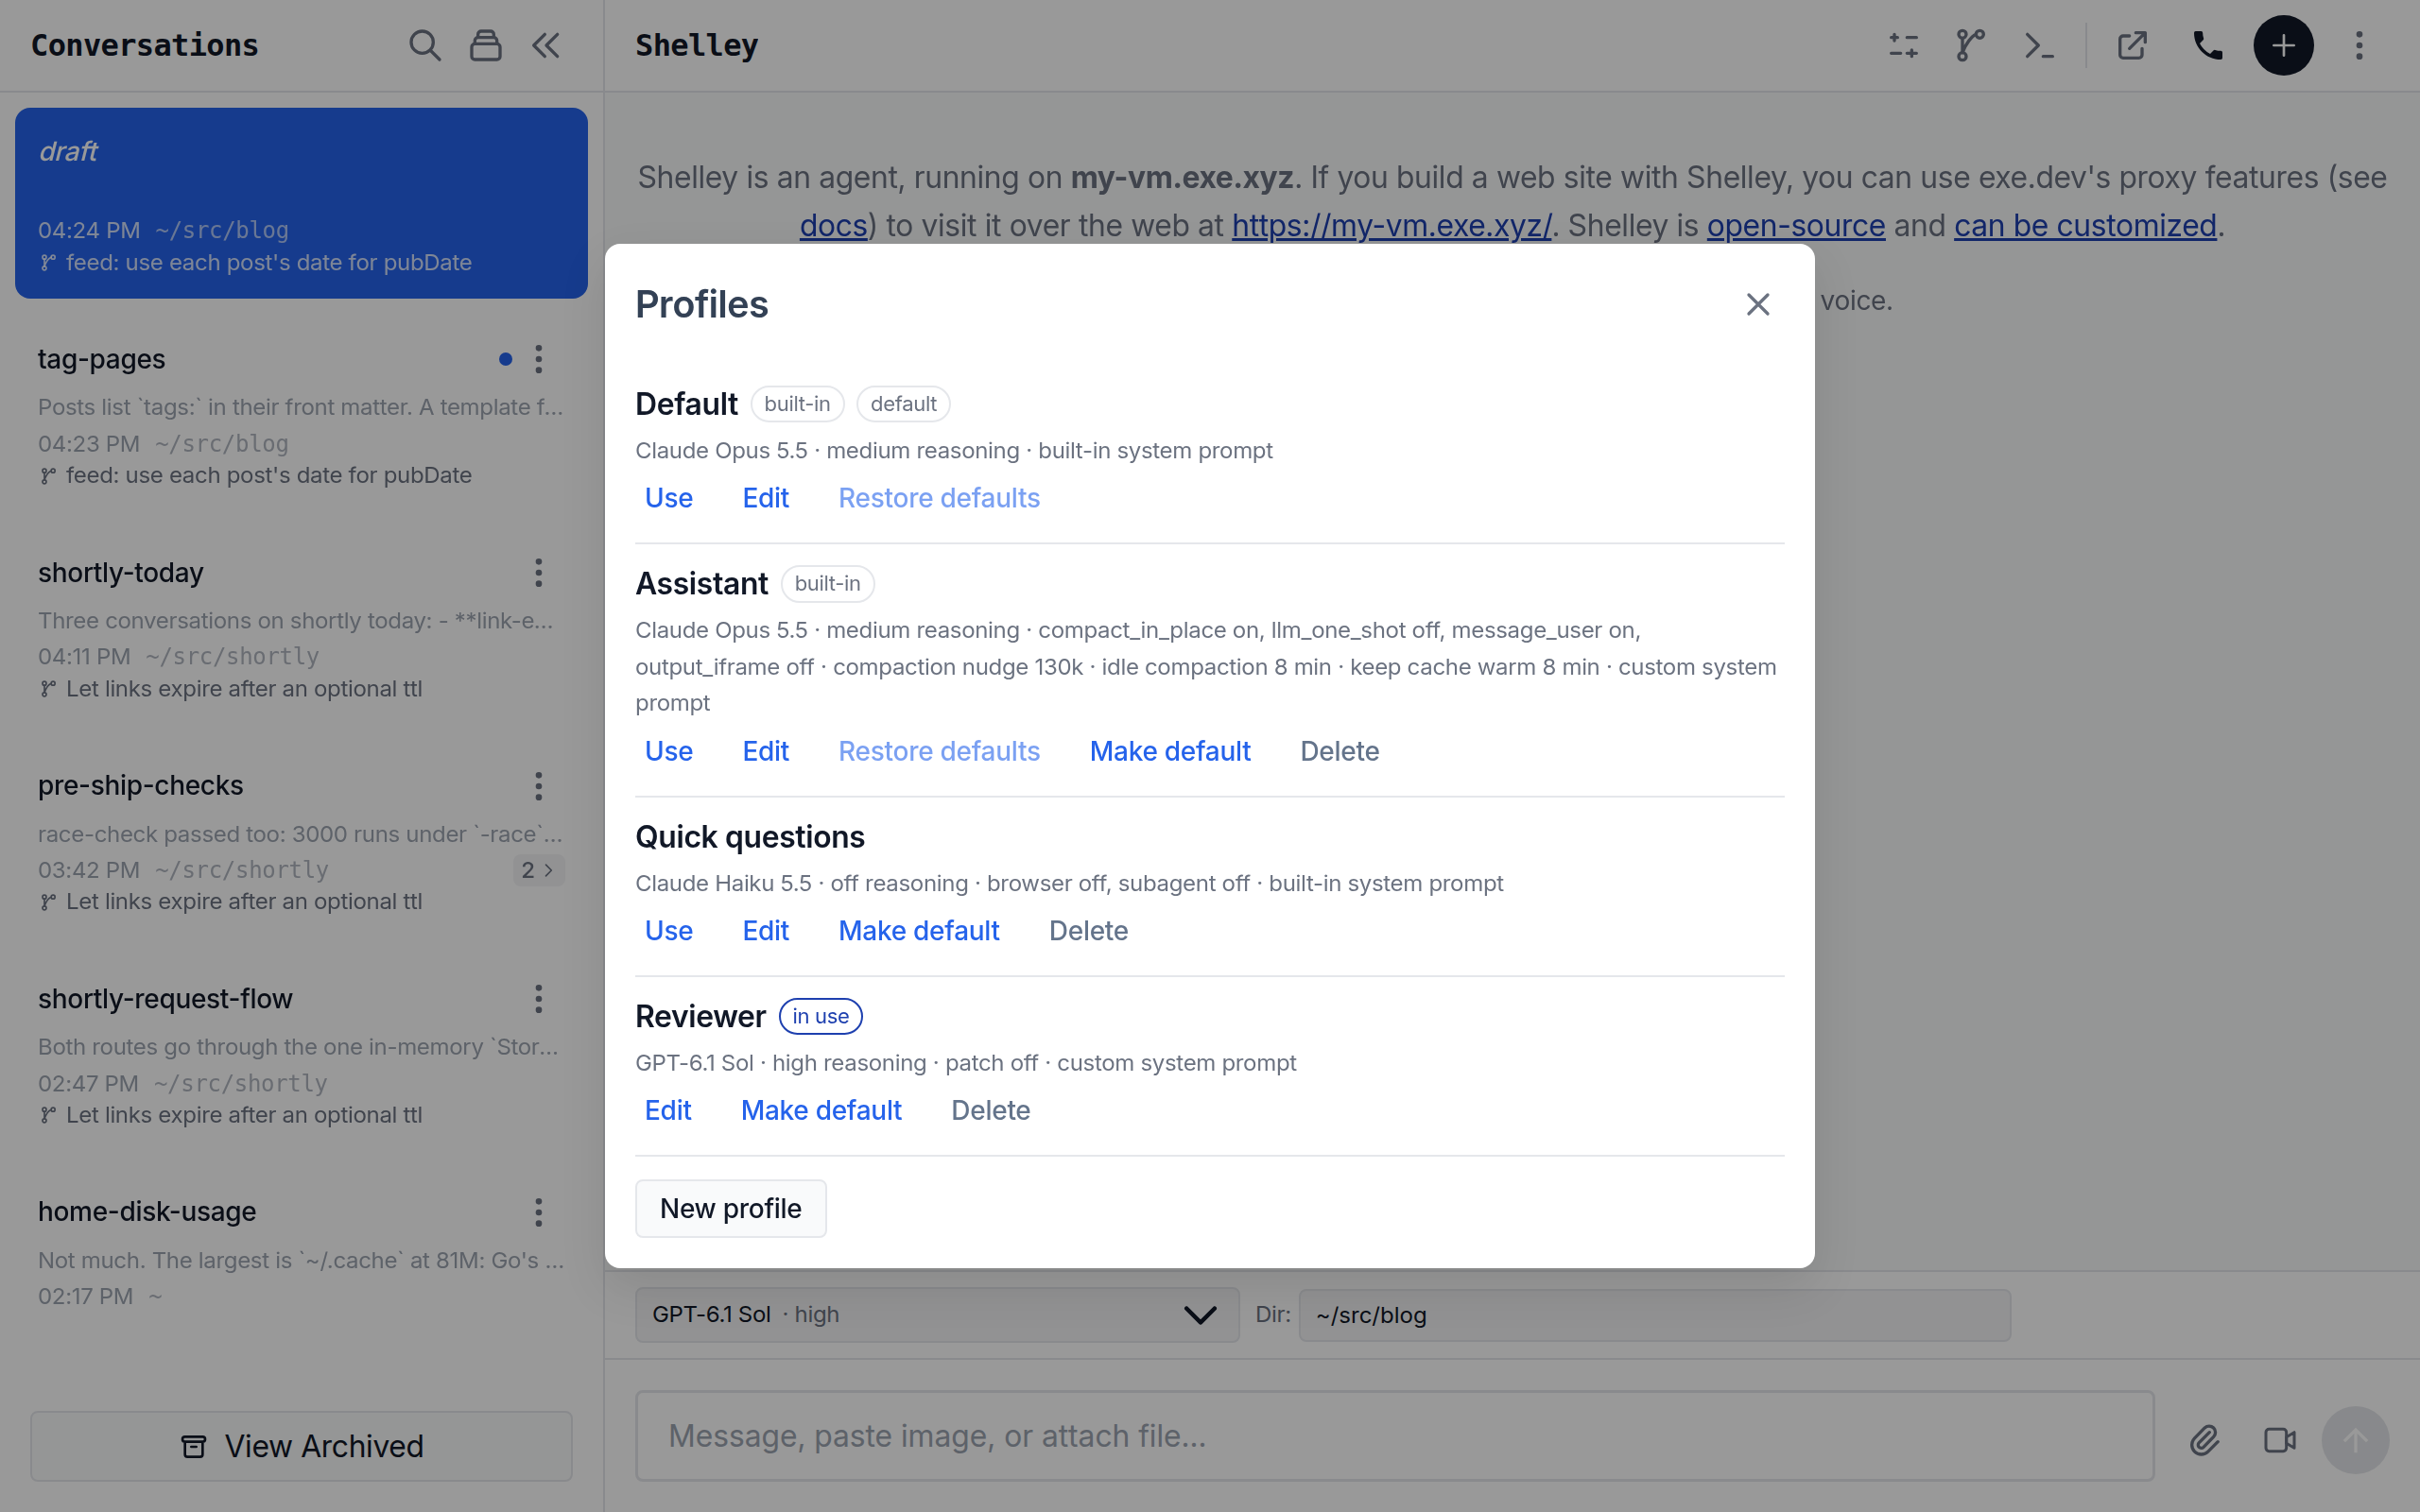Make Quick questions the default profile

point(918,930)
